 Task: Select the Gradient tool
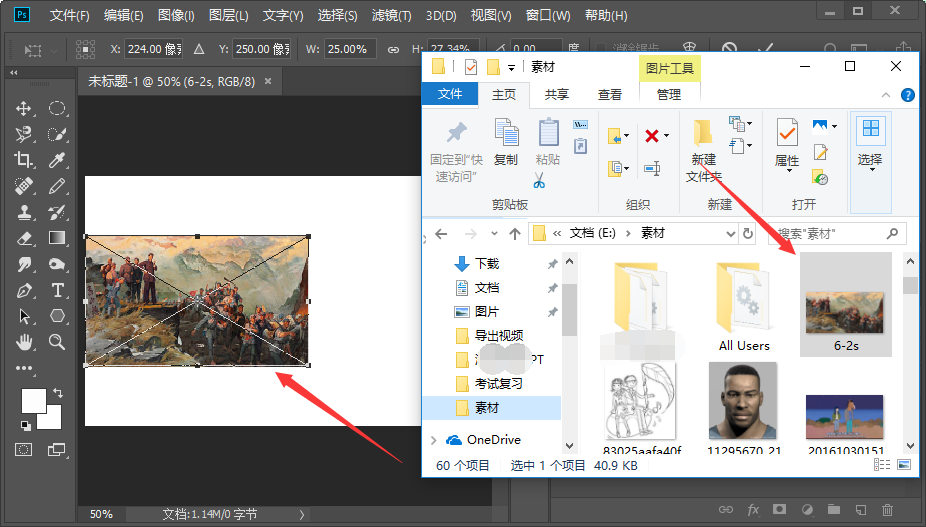pyautogui.click(x=57, y=238)
